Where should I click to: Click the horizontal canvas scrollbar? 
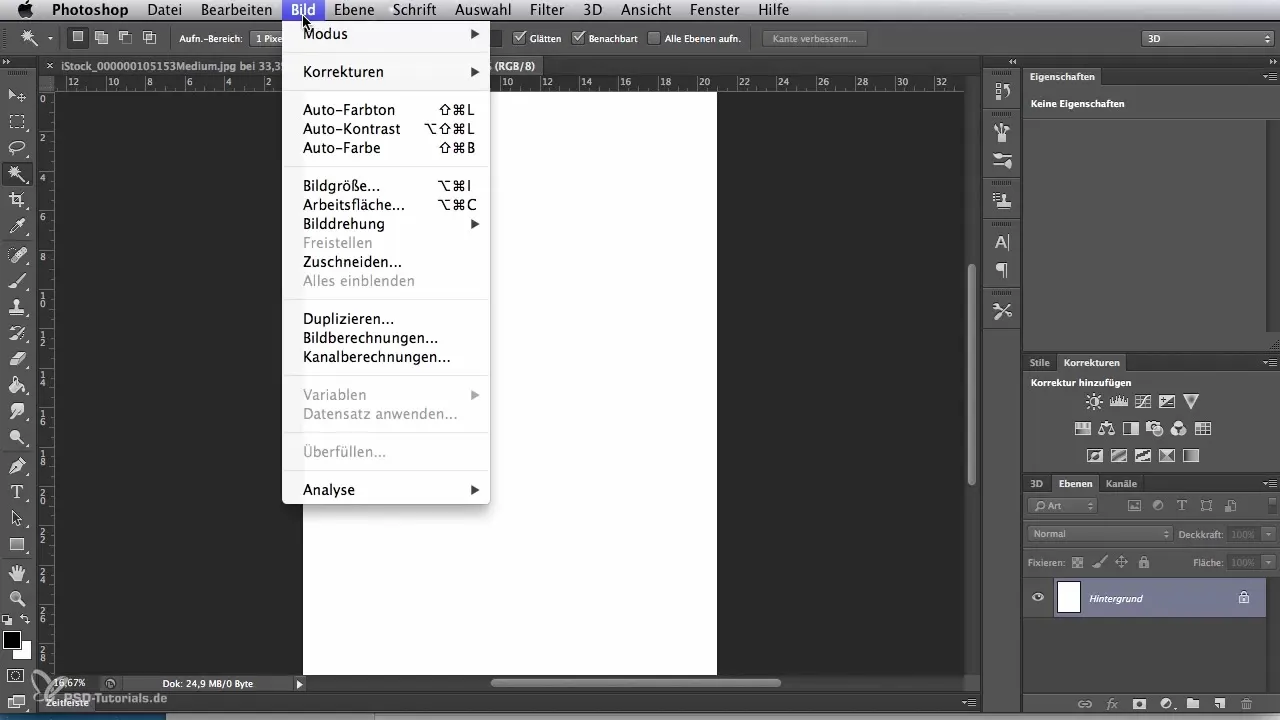pyautogui.click(x=635, y=683)
